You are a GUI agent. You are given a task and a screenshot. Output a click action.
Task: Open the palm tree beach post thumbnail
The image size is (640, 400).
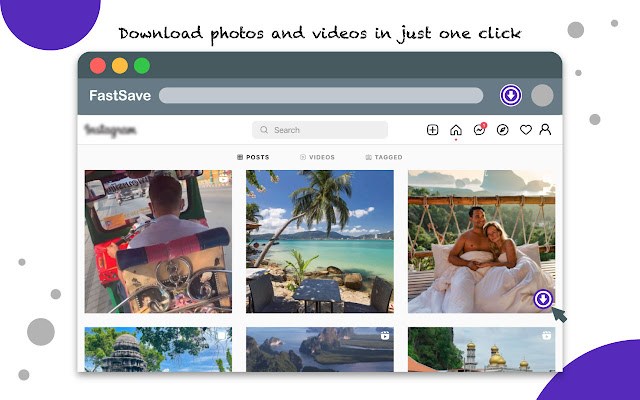point(320,242)
